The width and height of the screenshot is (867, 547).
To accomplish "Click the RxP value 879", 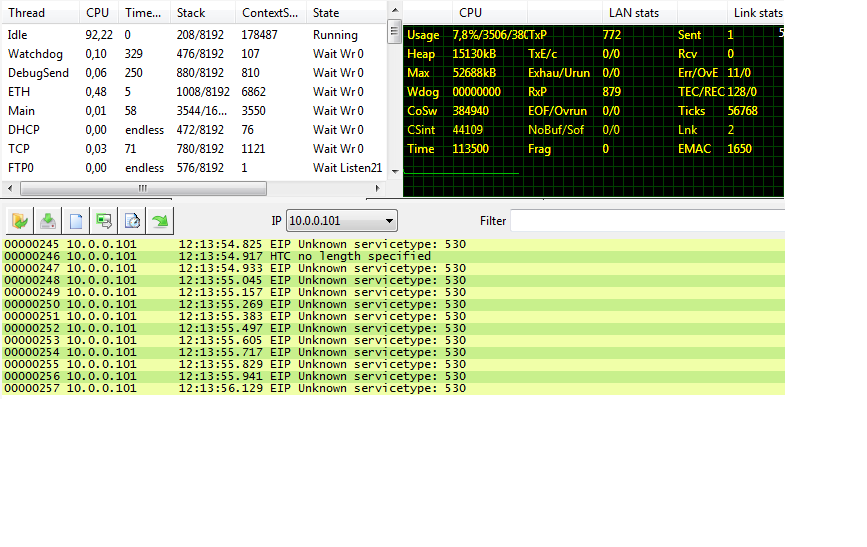I will click(x=612, y=92).
